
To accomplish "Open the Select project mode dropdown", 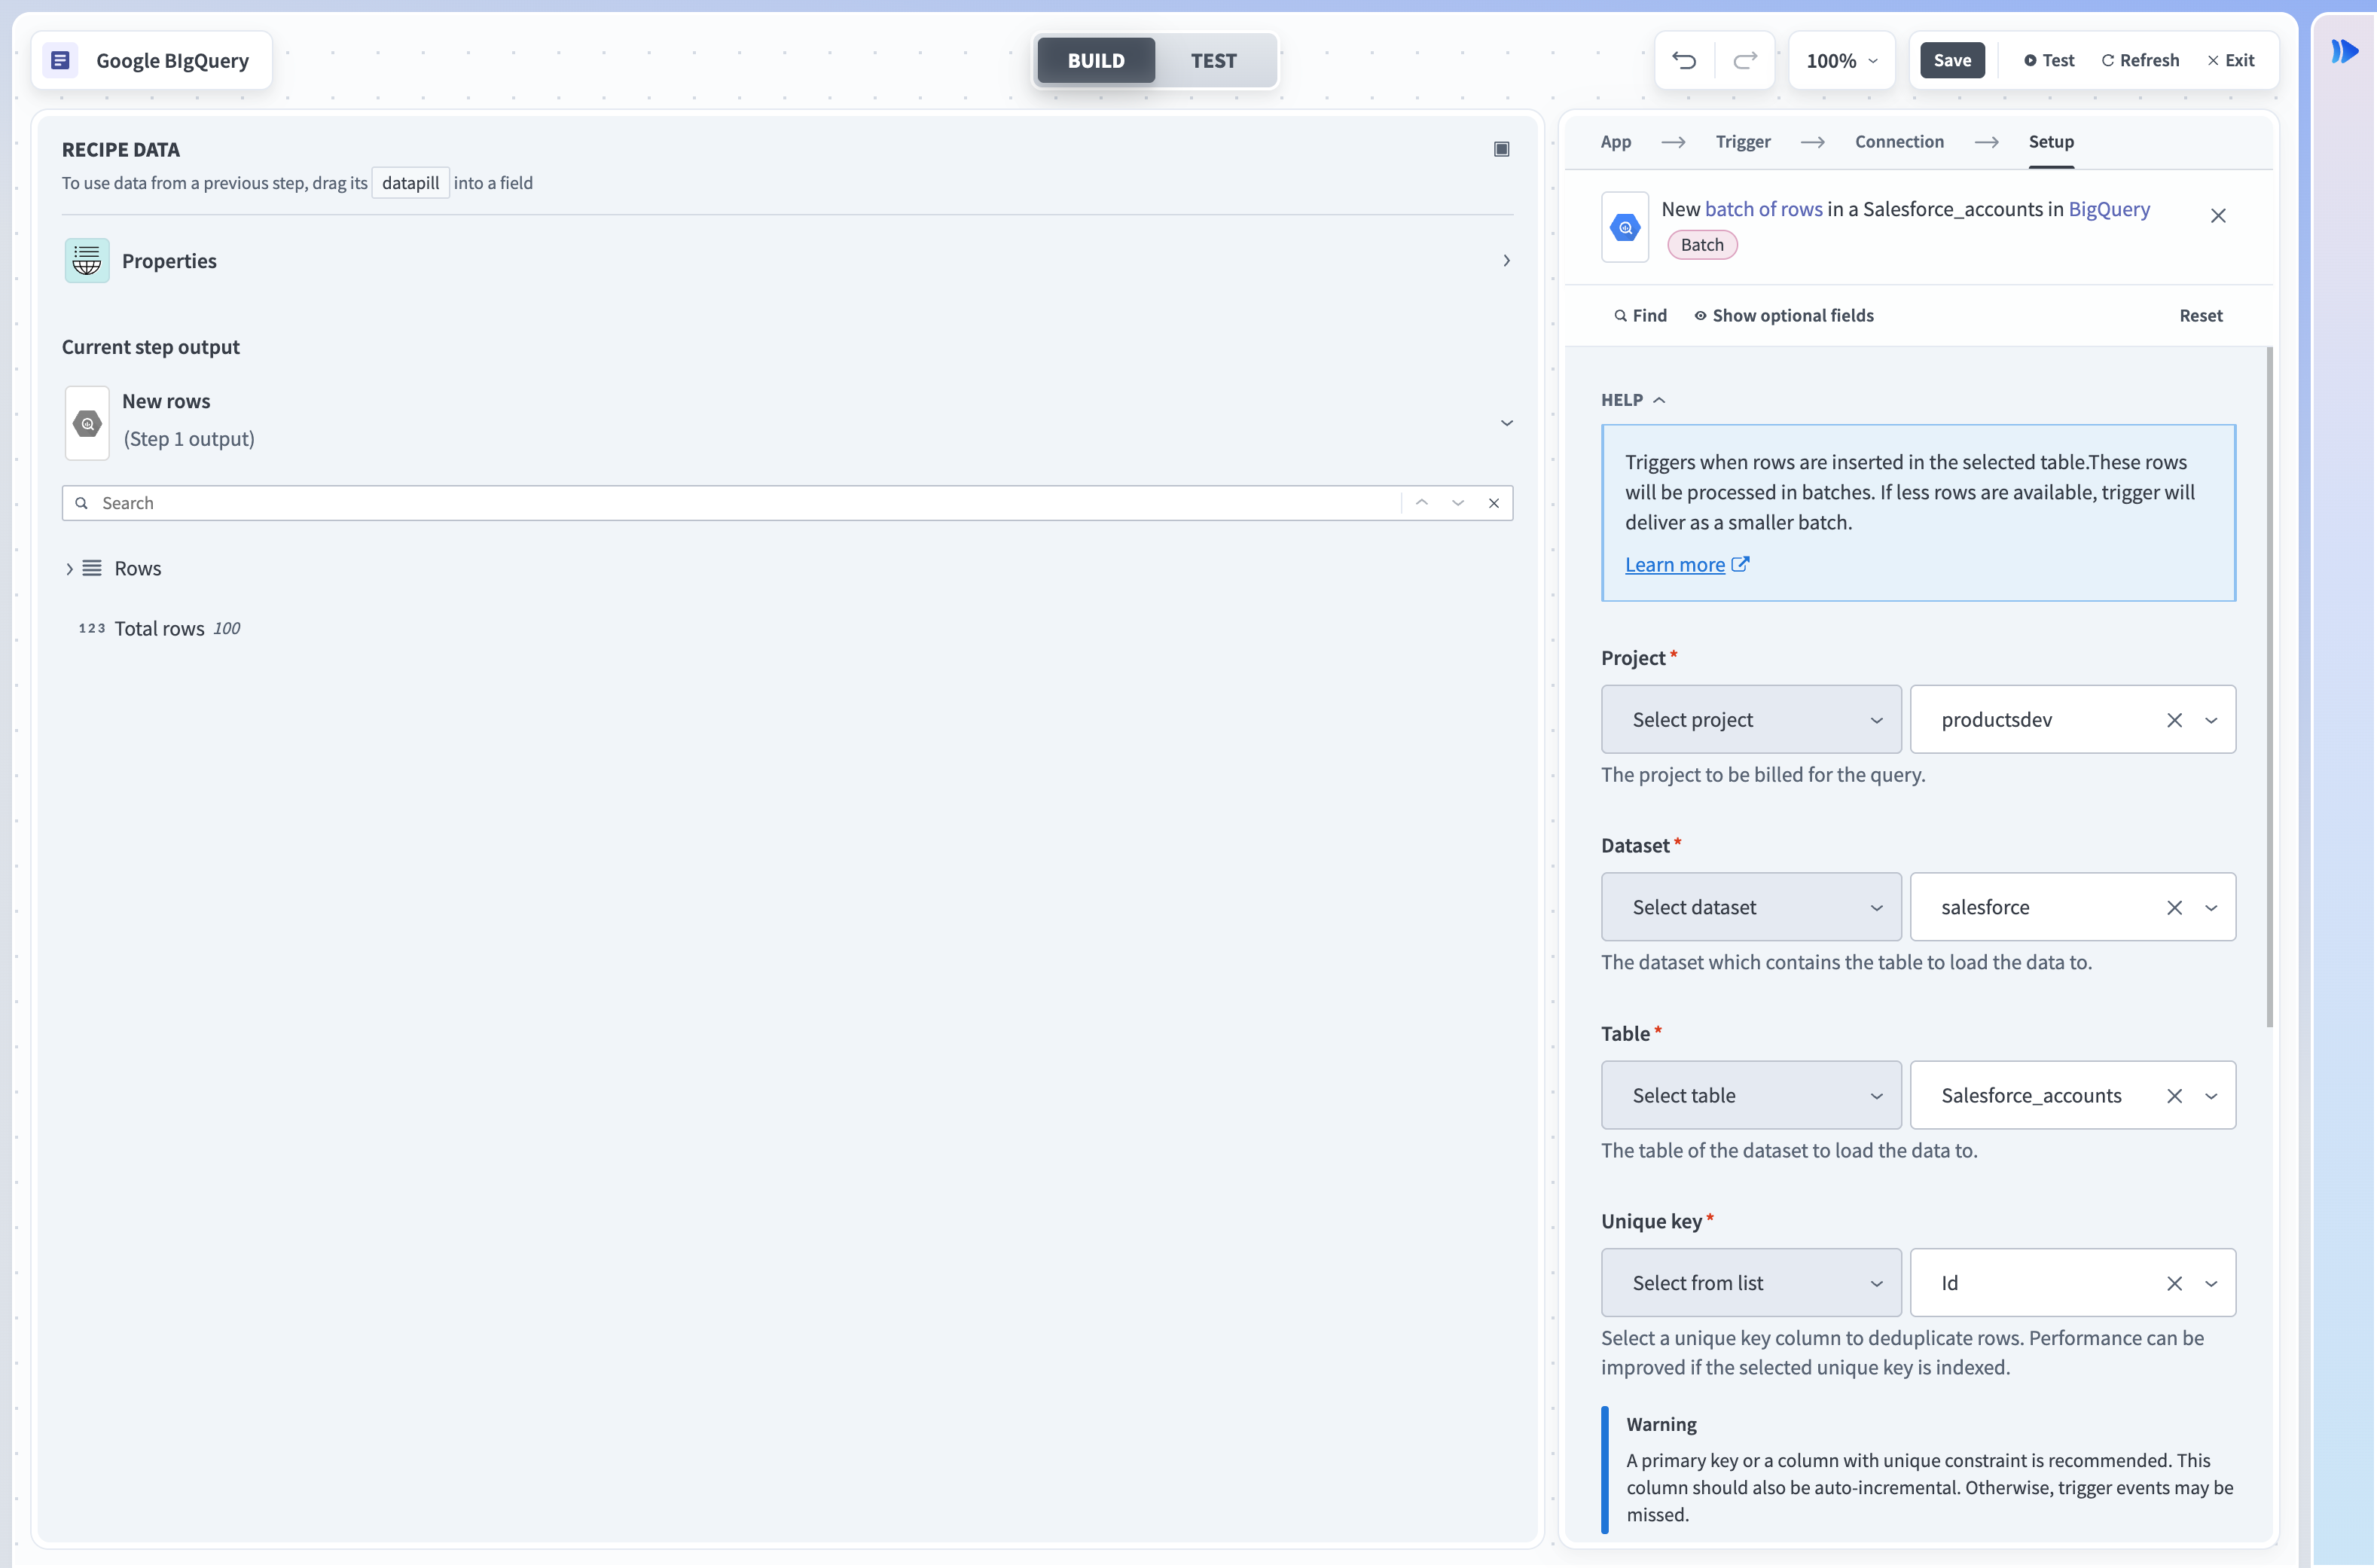I will (1751, 720).
